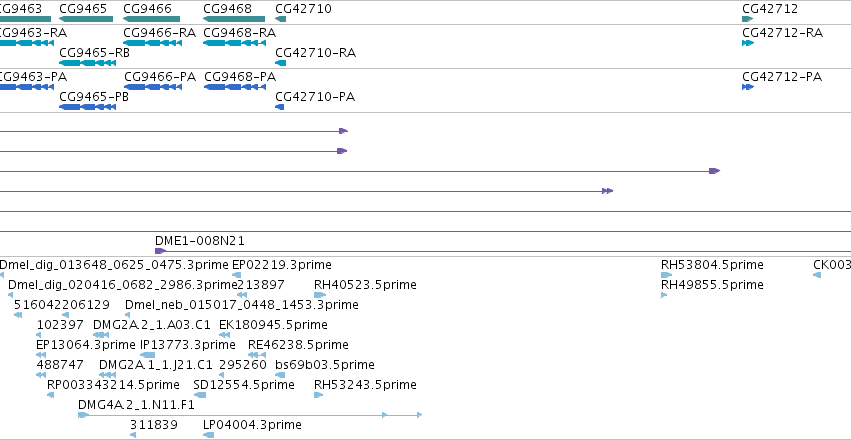Click the 311839 feature label
Screen dimensions: 851x440
pos(154,425)
